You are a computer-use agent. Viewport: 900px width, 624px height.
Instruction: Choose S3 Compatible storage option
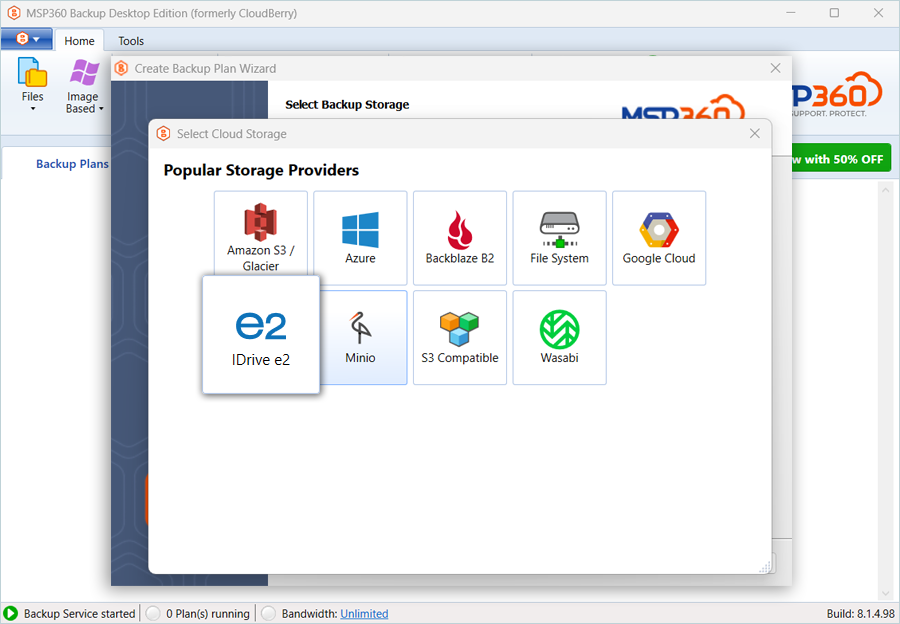pyautogui.click(x=460, y=337)
